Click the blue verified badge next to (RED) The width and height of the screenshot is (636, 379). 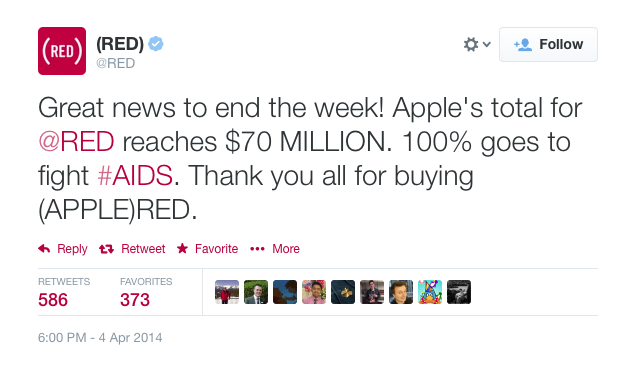(156, 44)
